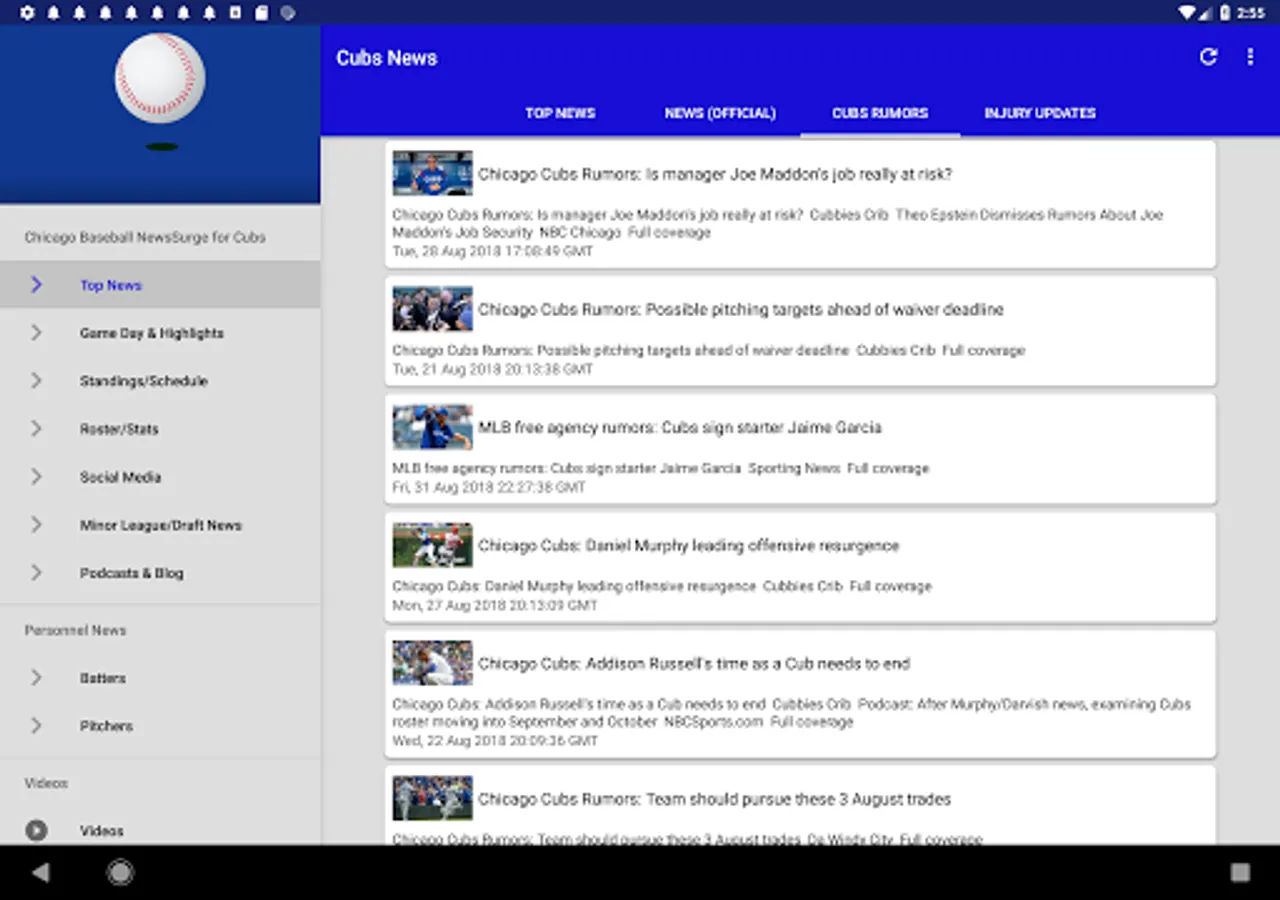Tap Android recent apps square button
1280x900 pixels.
pyautogui.click(x=1240, y=873)
